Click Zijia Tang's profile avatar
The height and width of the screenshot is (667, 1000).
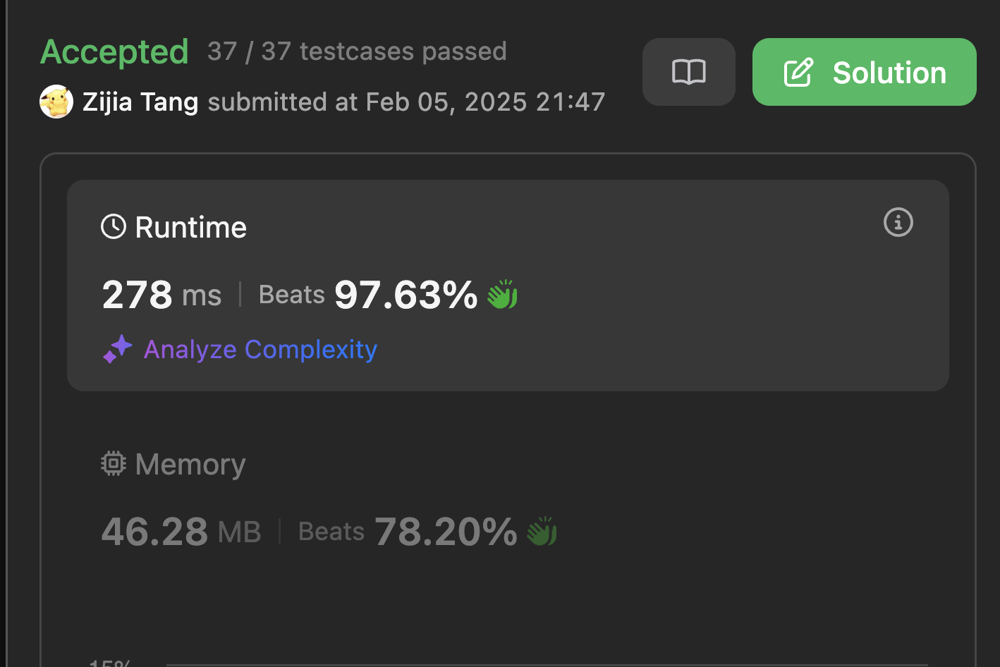click(x=56, y=102)
